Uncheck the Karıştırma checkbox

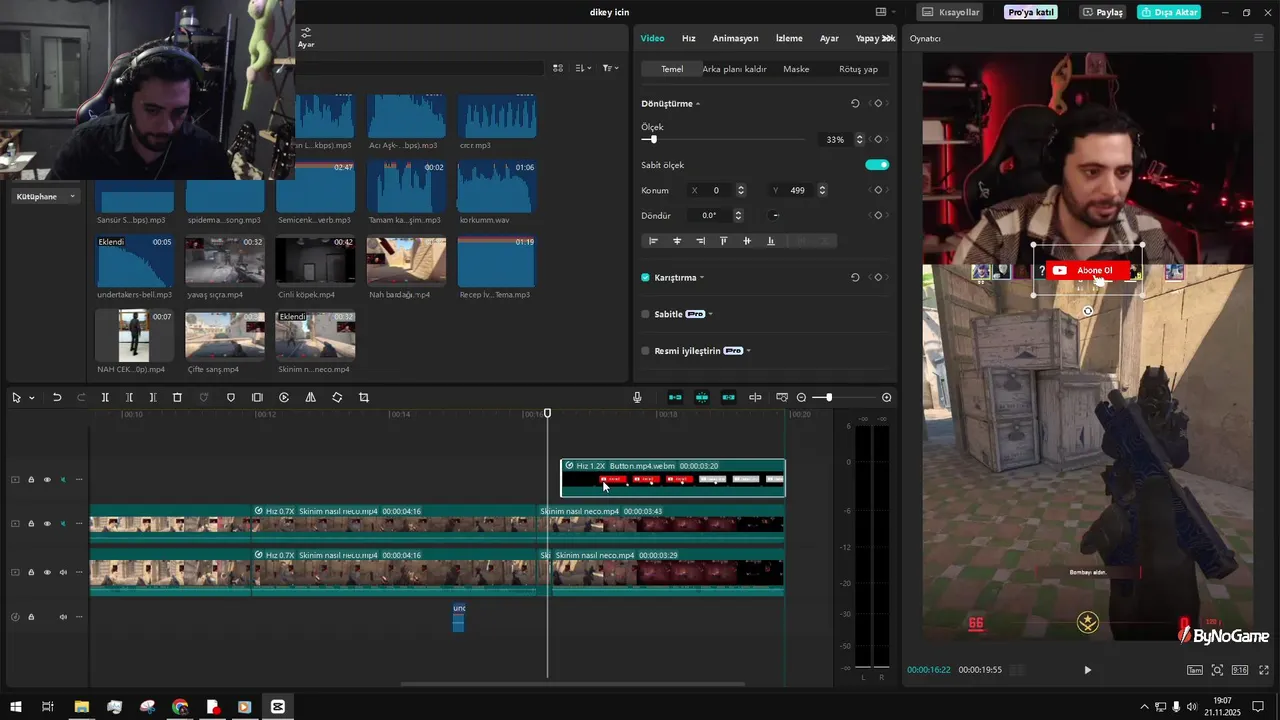coord(645,277)
